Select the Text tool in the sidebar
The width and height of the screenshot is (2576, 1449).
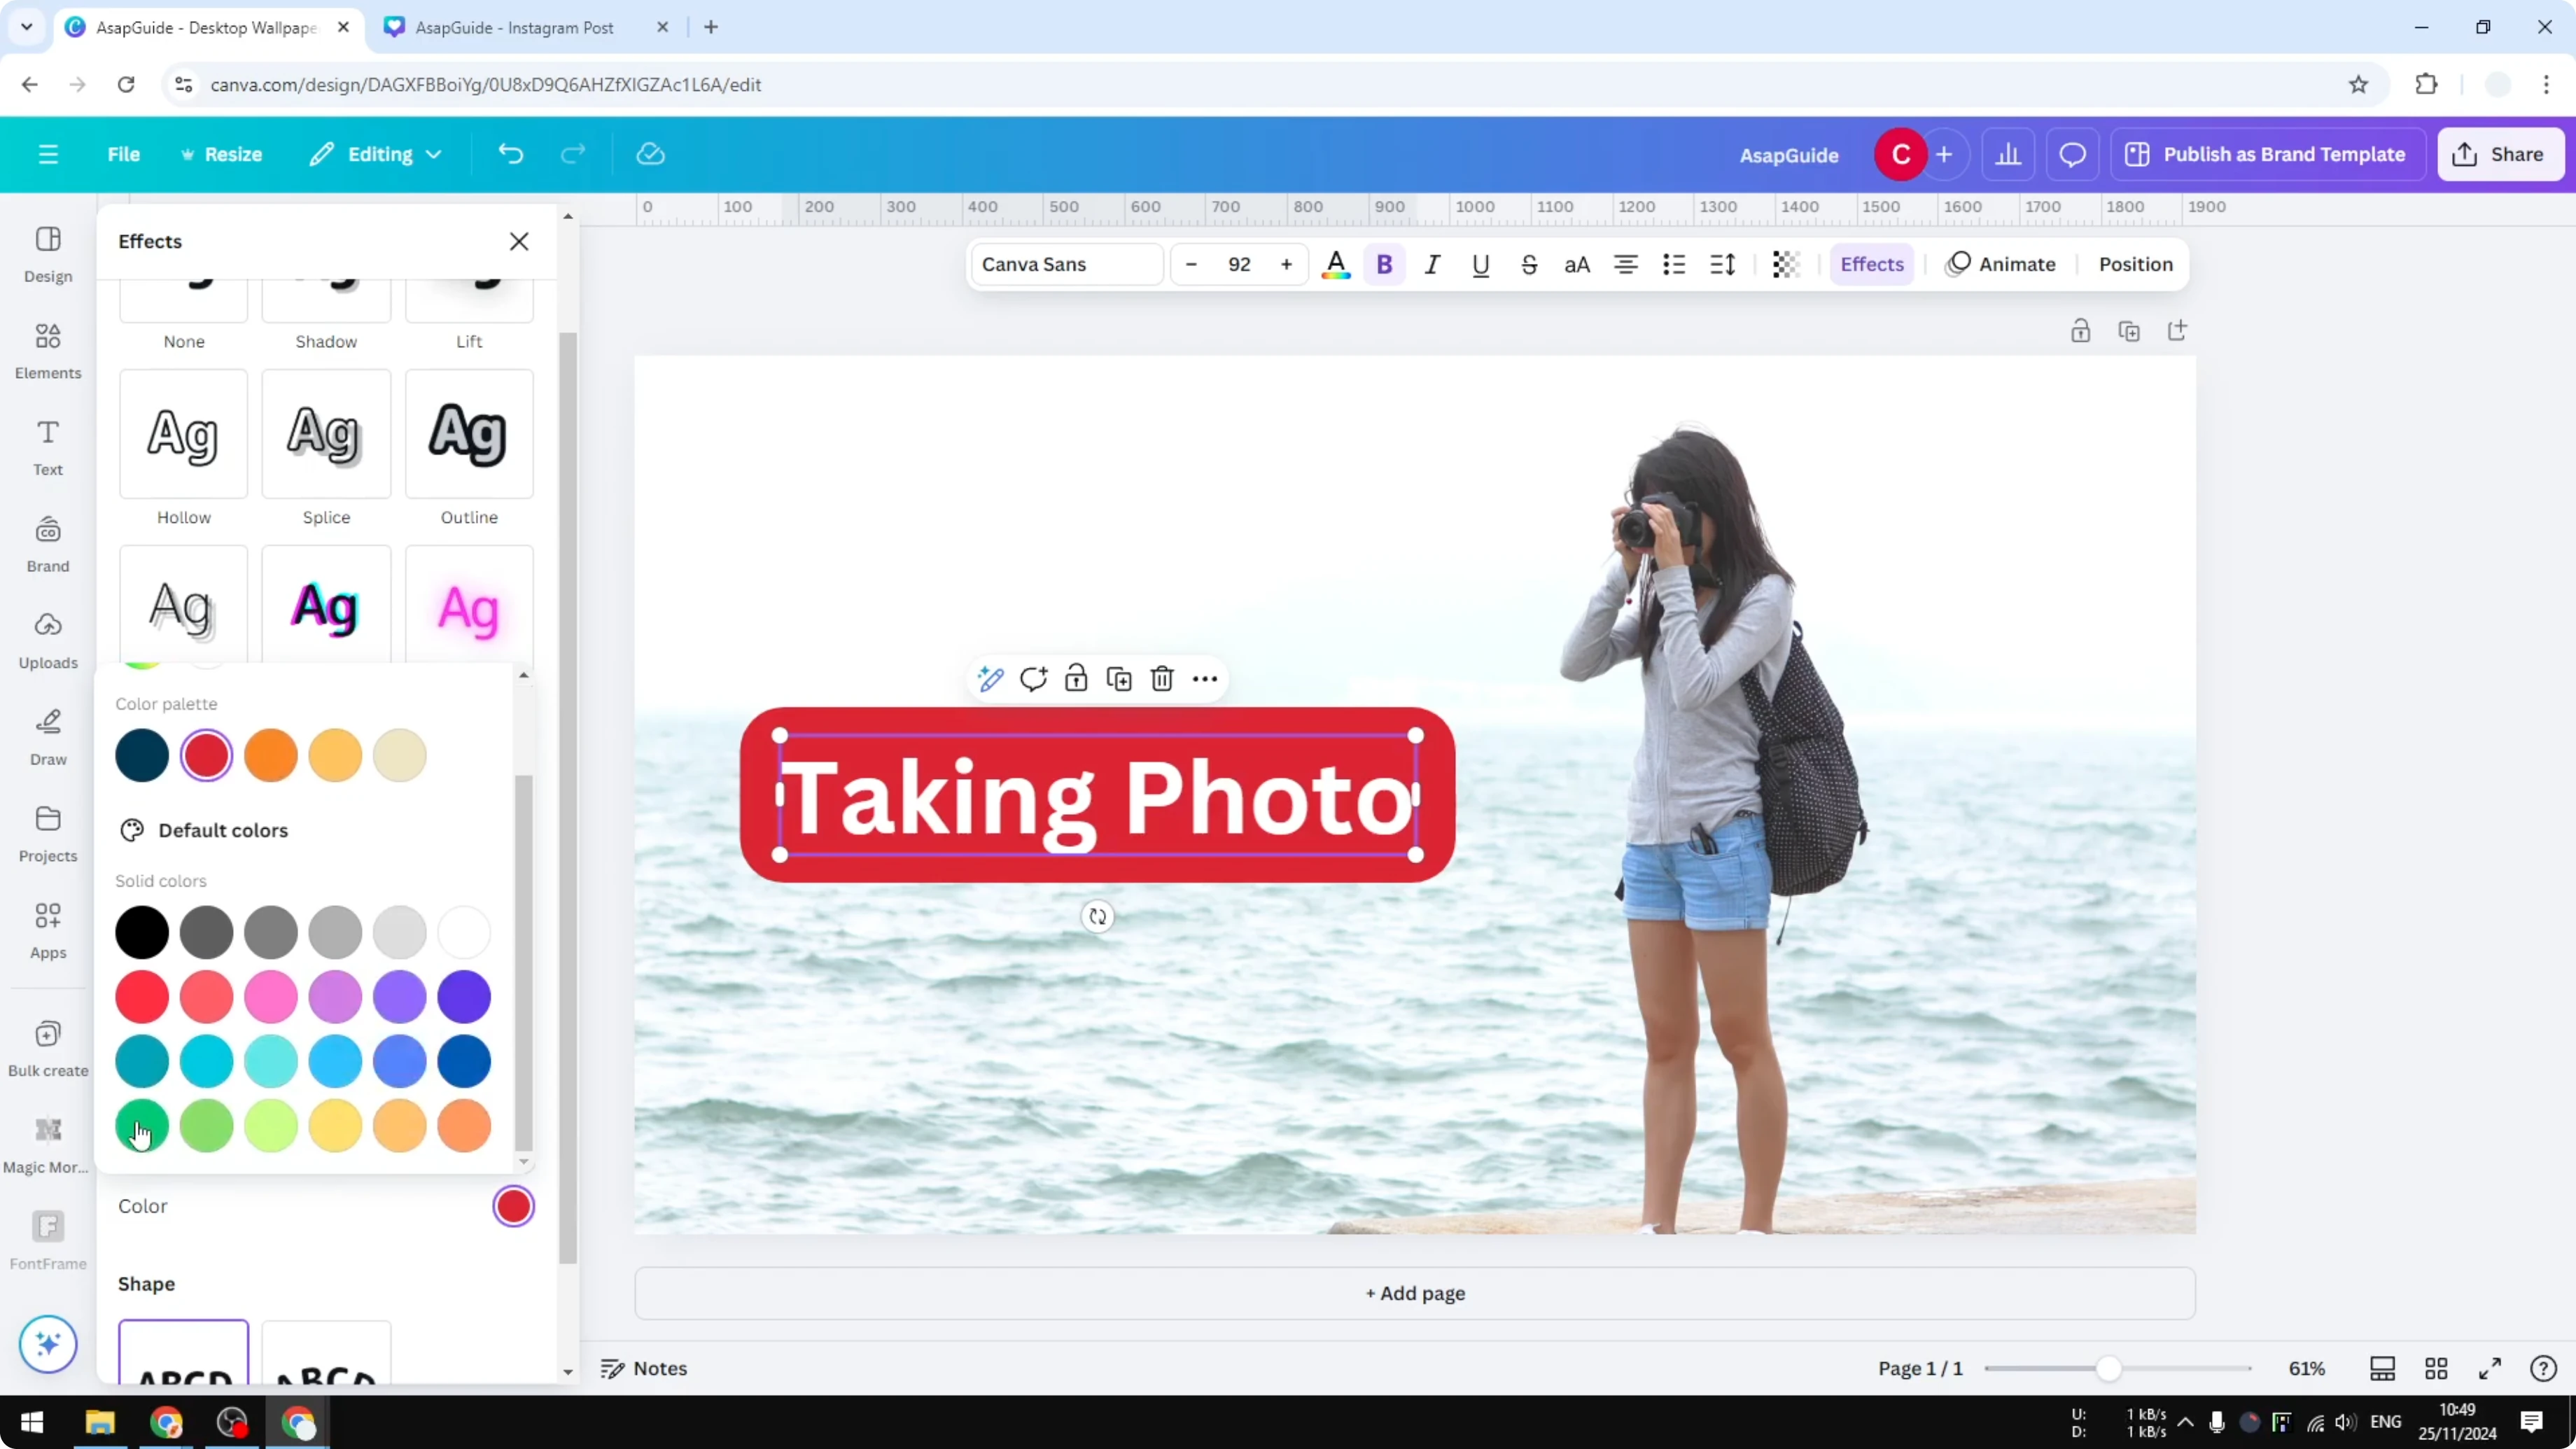(x=47, y=446)
